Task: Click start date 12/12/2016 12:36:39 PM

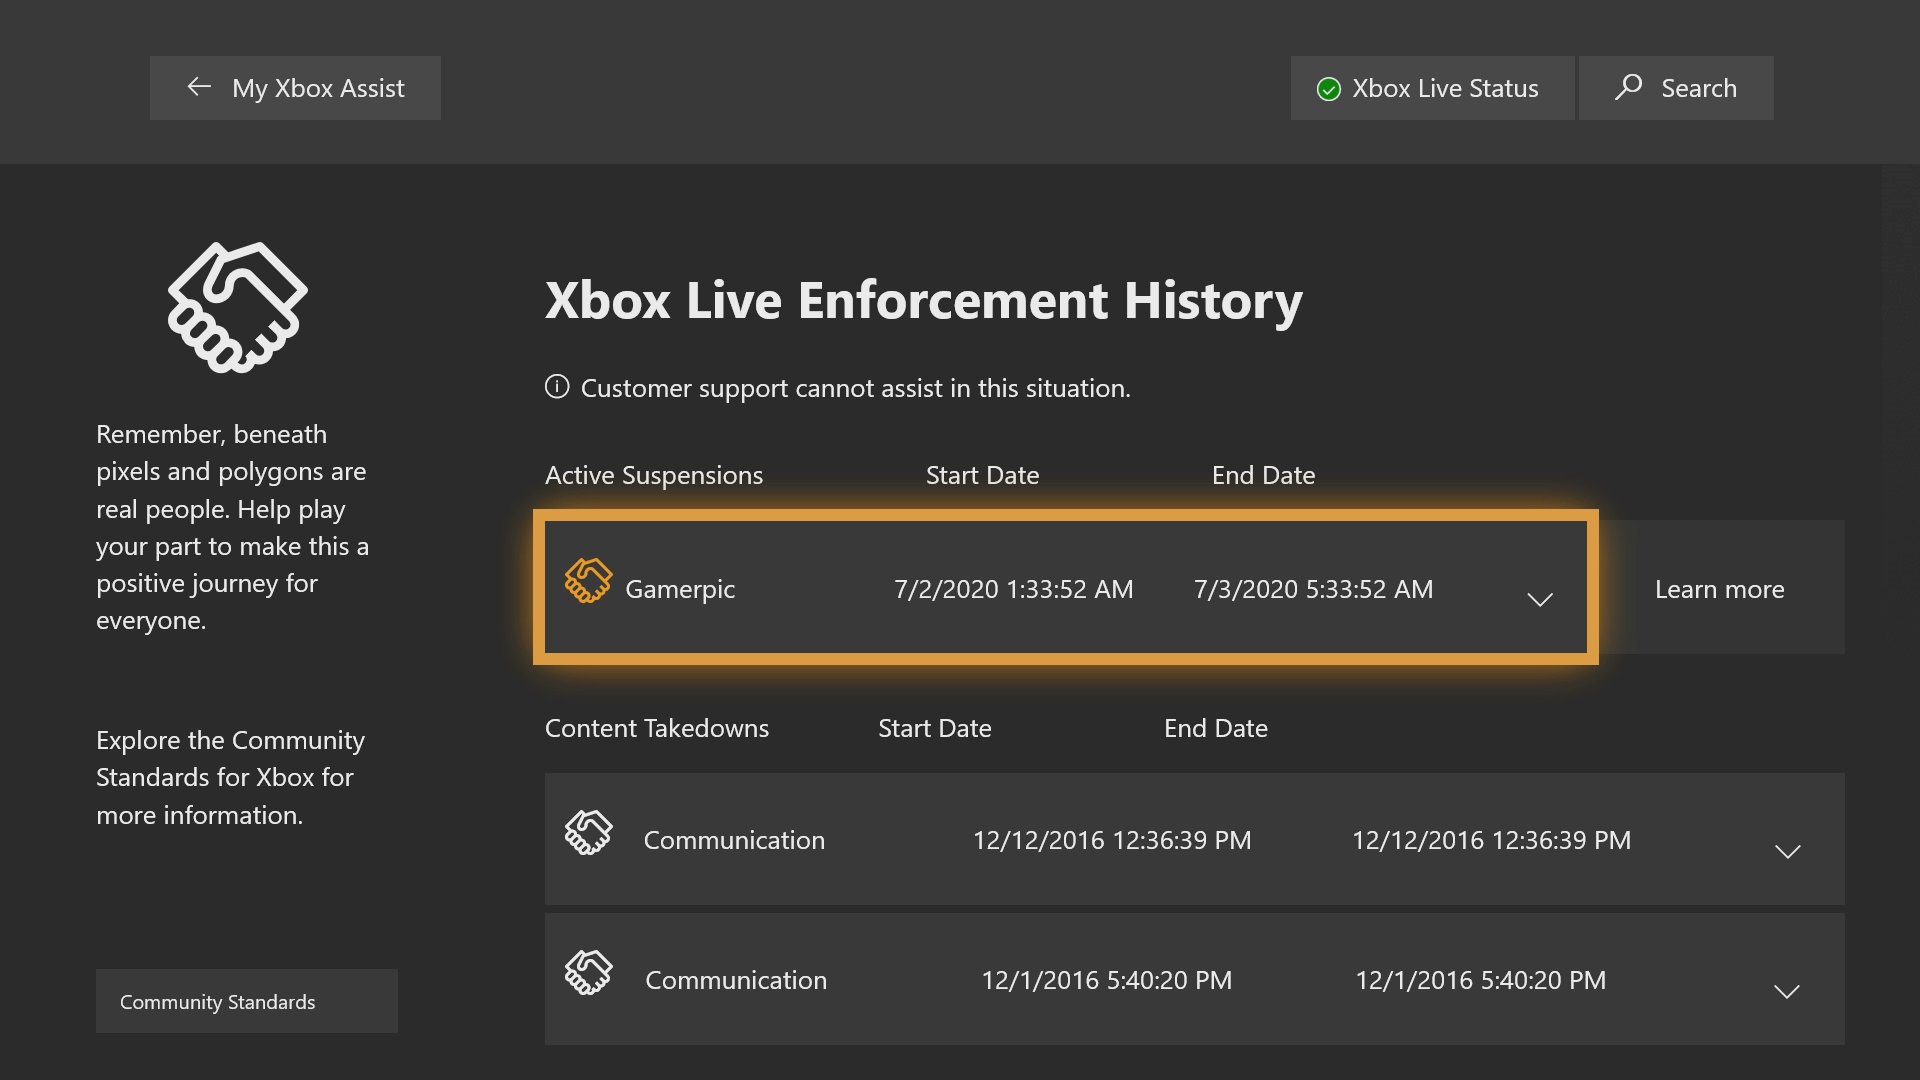Action: pos(1112,840)
